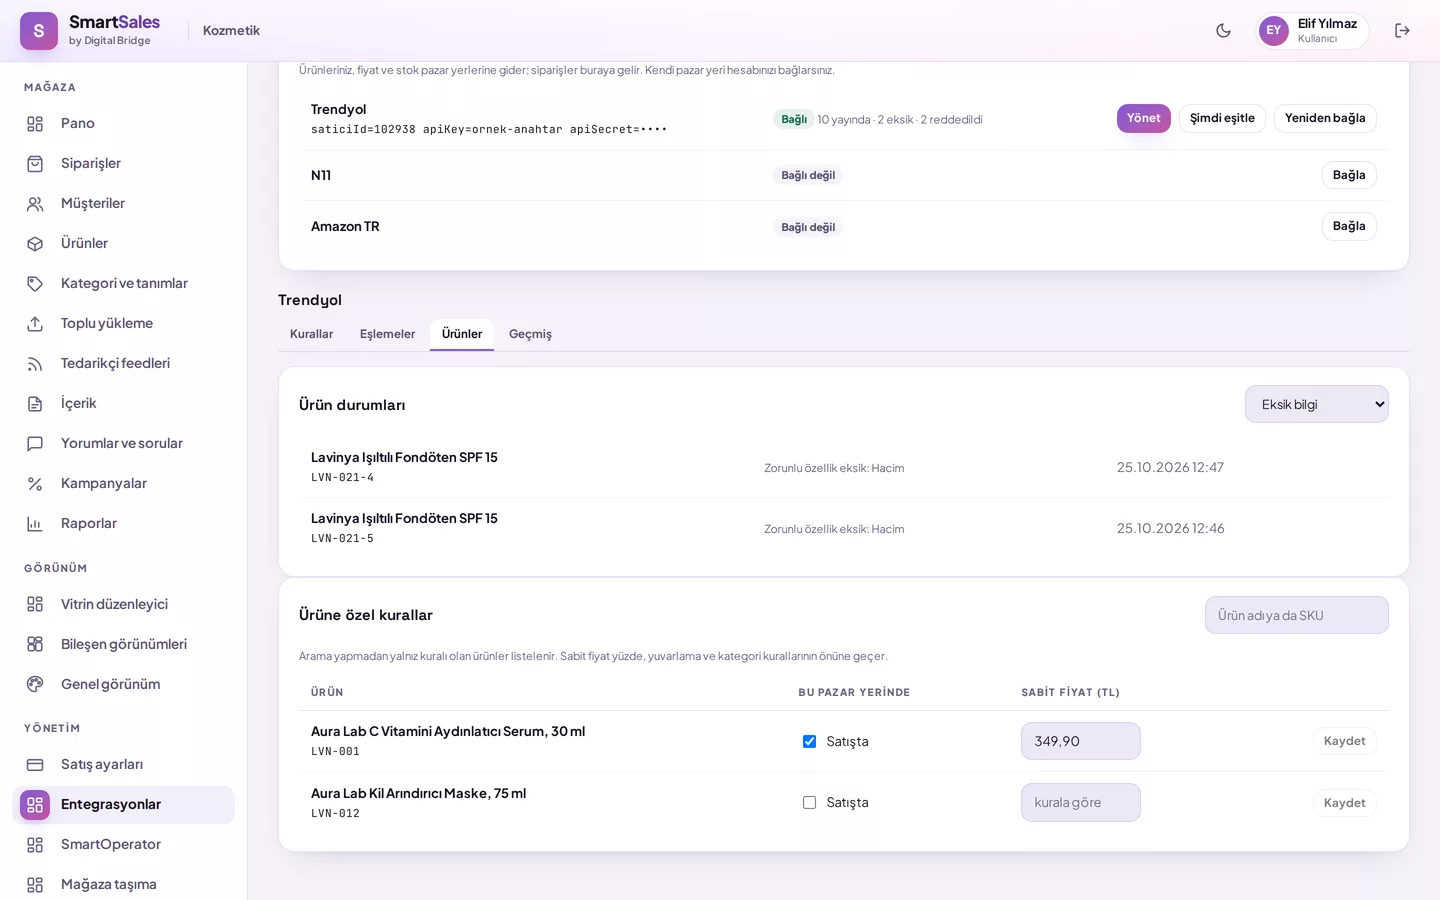Save rule for LVN-001 with Kaydet
Viewport: 1440px width, 900px height.
[x=1344, y=741]
